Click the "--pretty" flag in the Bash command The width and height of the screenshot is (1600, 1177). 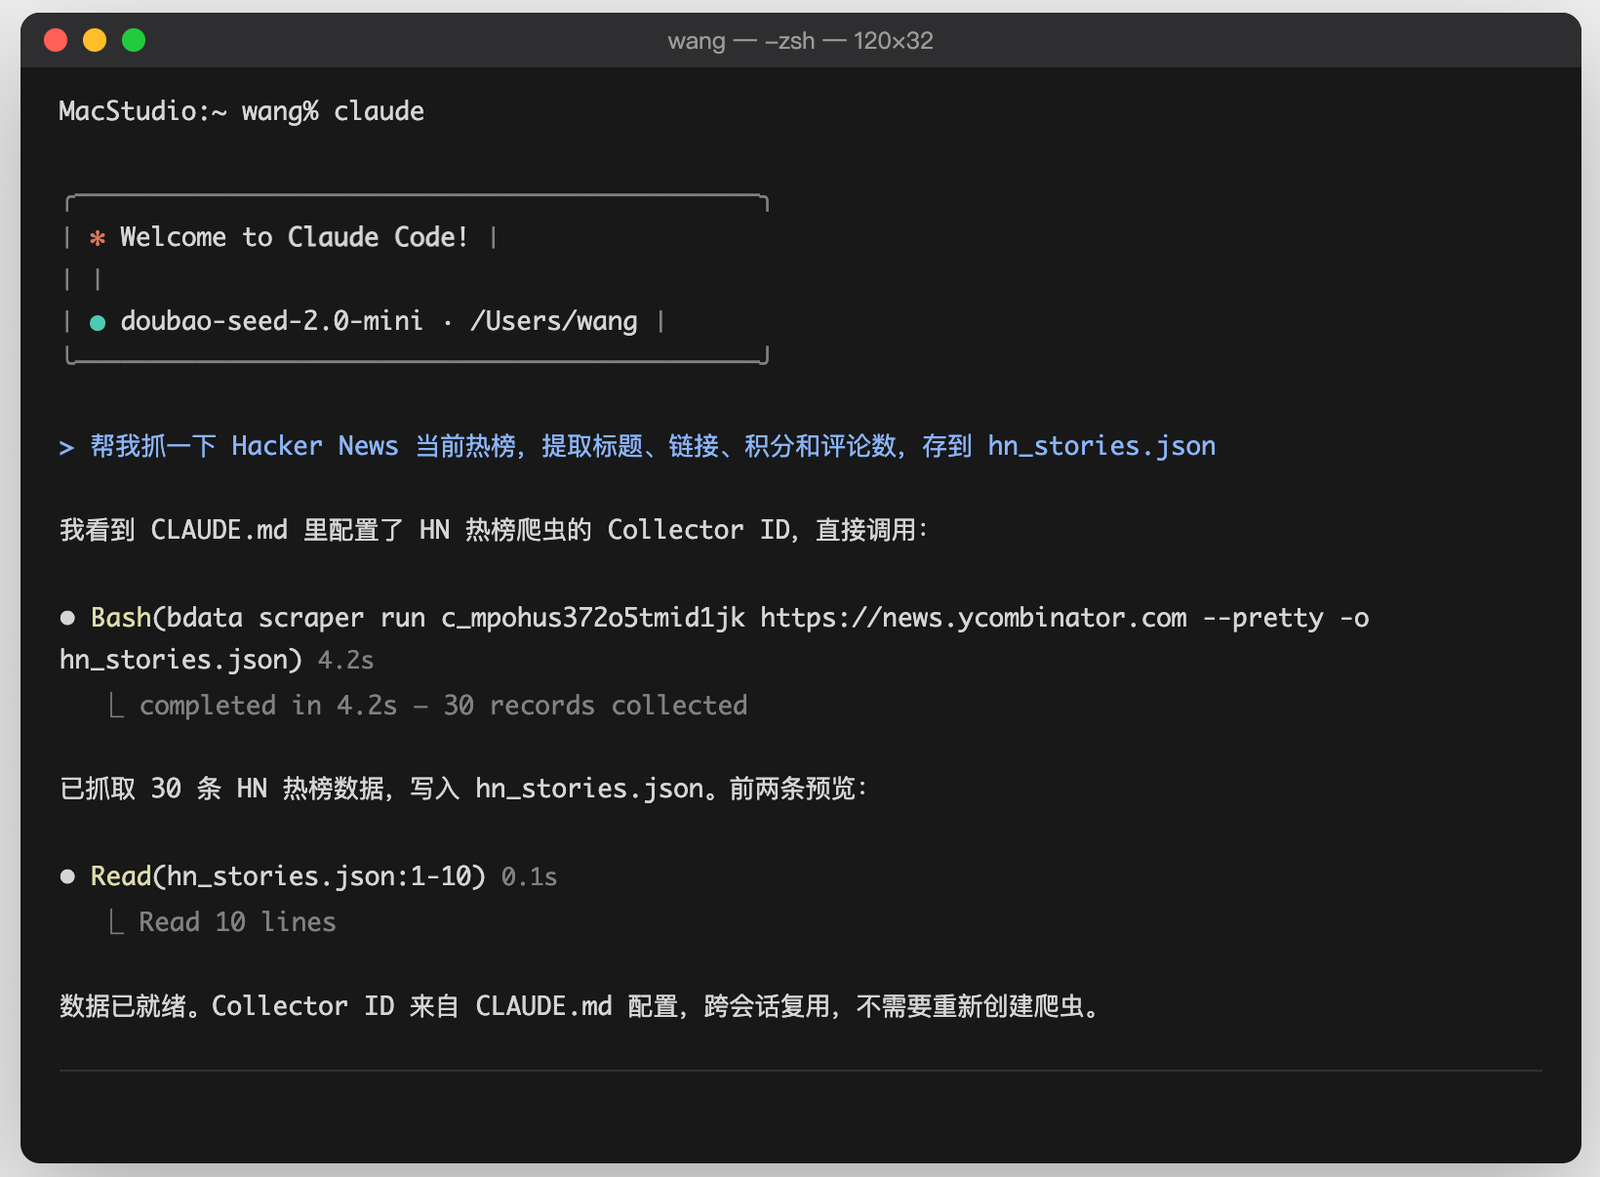click(1263, 618)
